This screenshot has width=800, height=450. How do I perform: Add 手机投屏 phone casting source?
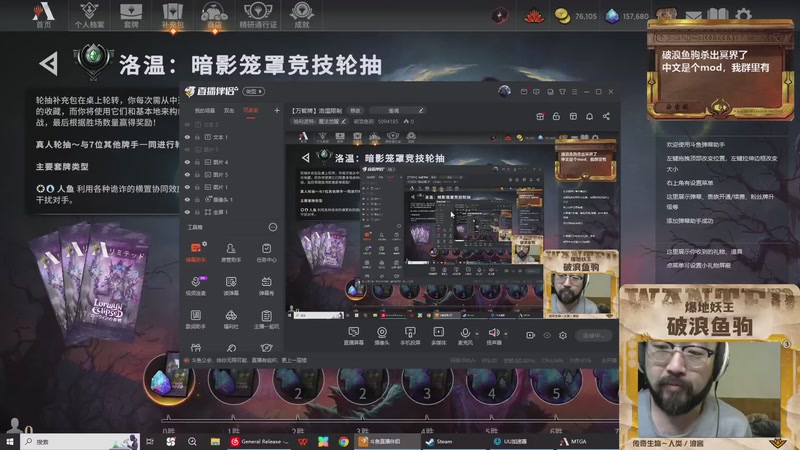(410, 336)
